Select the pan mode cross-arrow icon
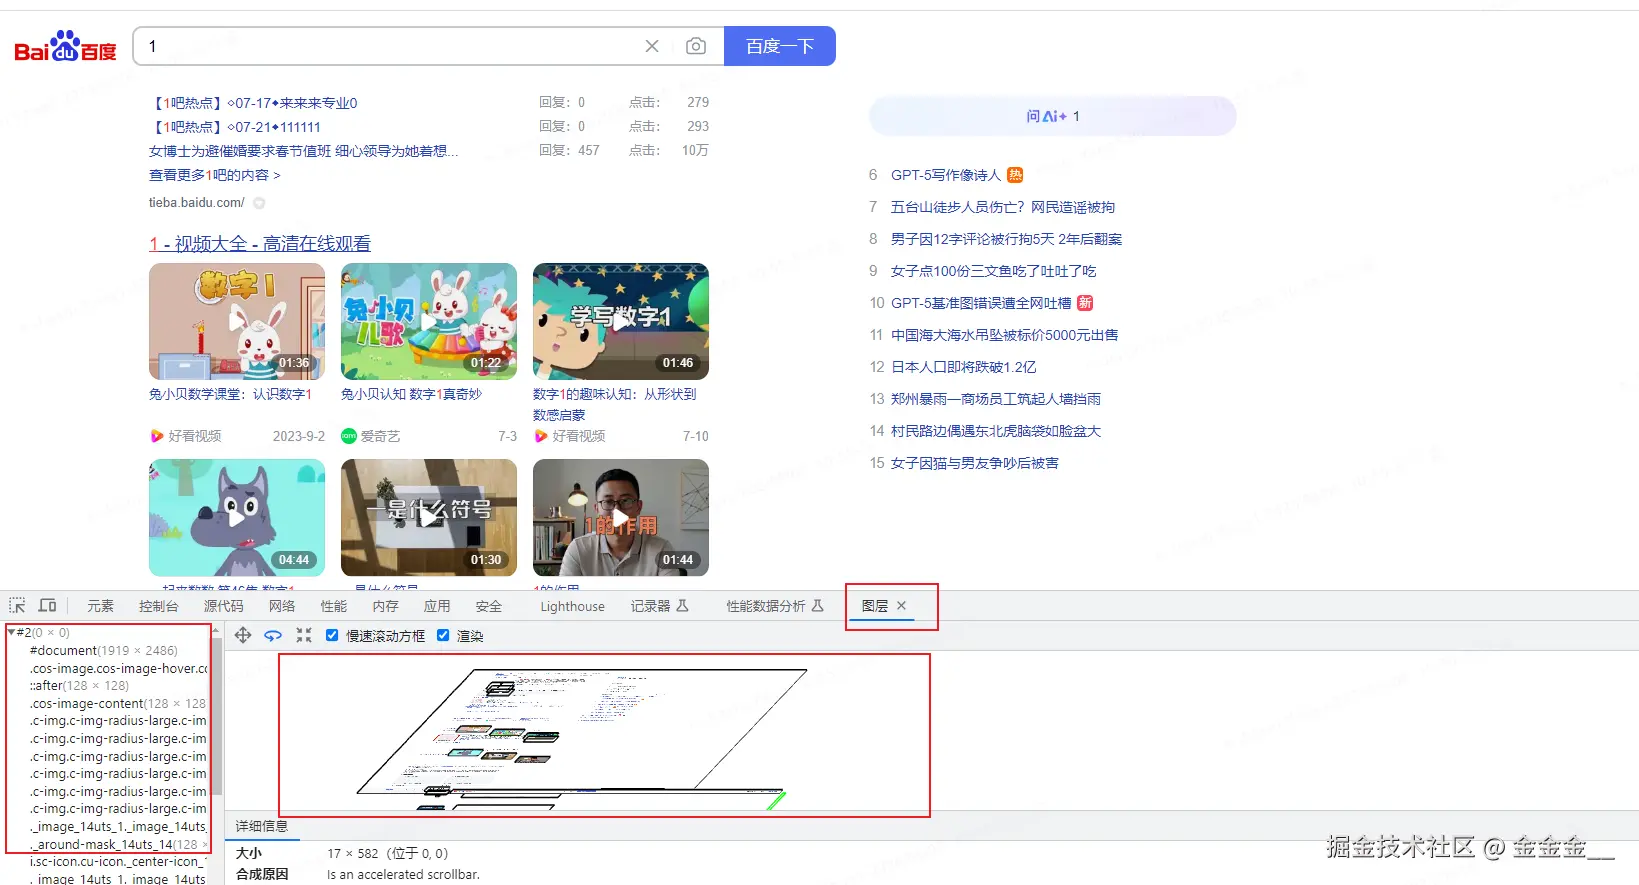 click(243, 635)
